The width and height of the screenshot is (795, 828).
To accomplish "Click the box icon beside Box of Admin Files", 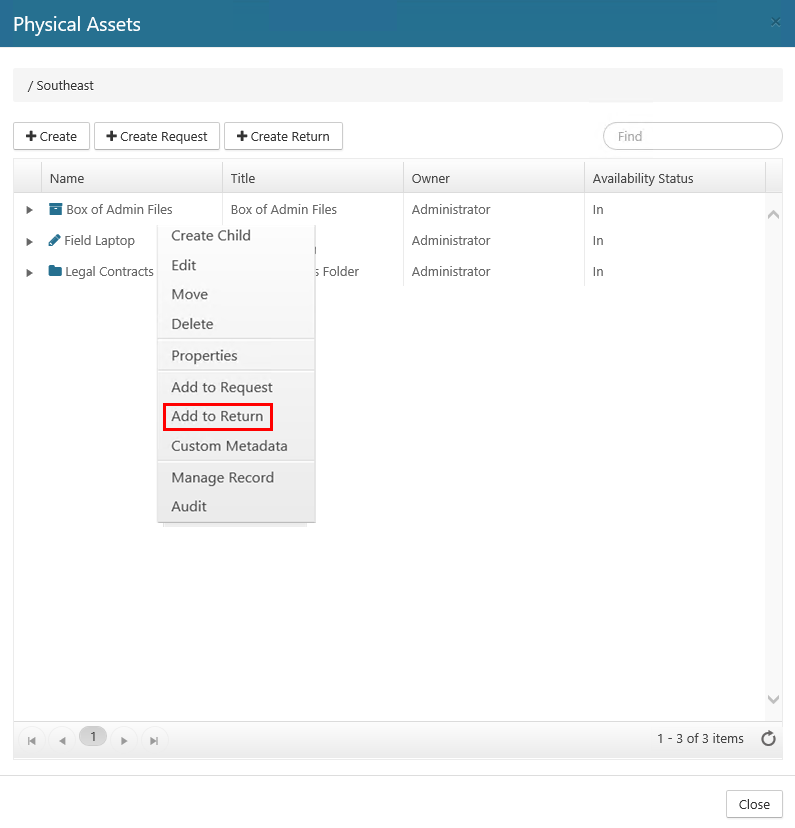I will point(56,210).
